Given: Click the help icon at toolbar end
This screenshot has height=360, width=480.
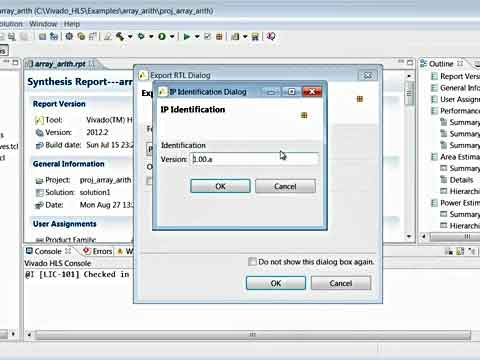Looking at the screenshot, I should 271,36.
